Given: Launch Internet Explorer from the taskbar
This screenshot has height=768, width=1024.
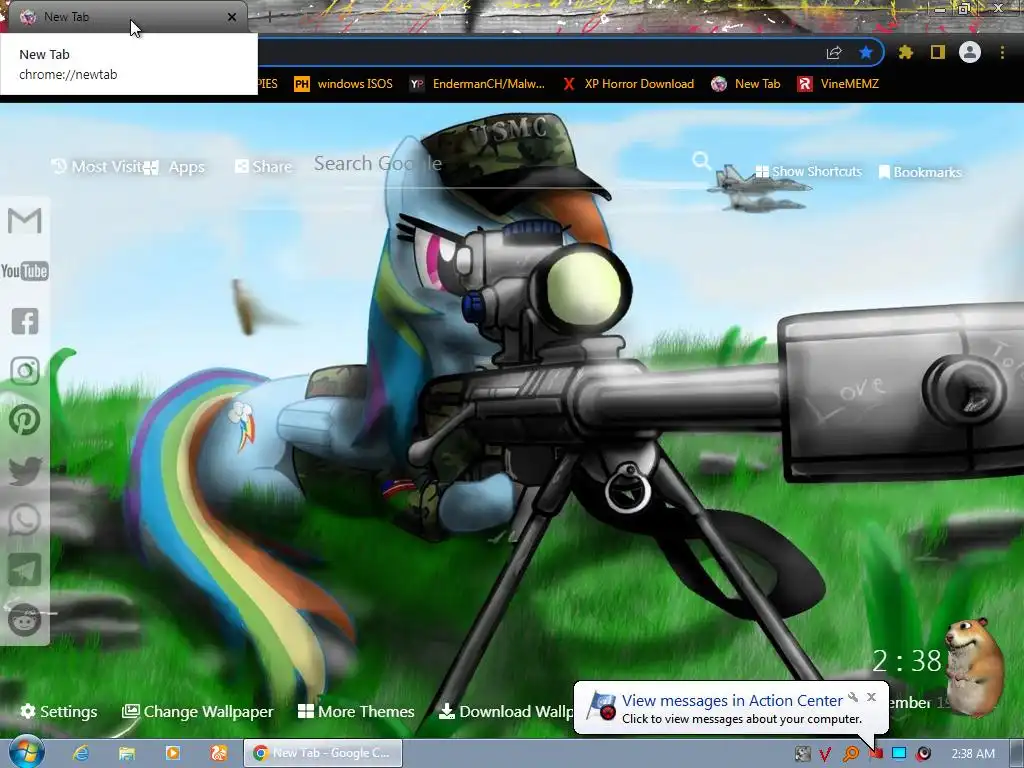Looking at the screenshot, I should pyautogui.click(x=80, y=753).
